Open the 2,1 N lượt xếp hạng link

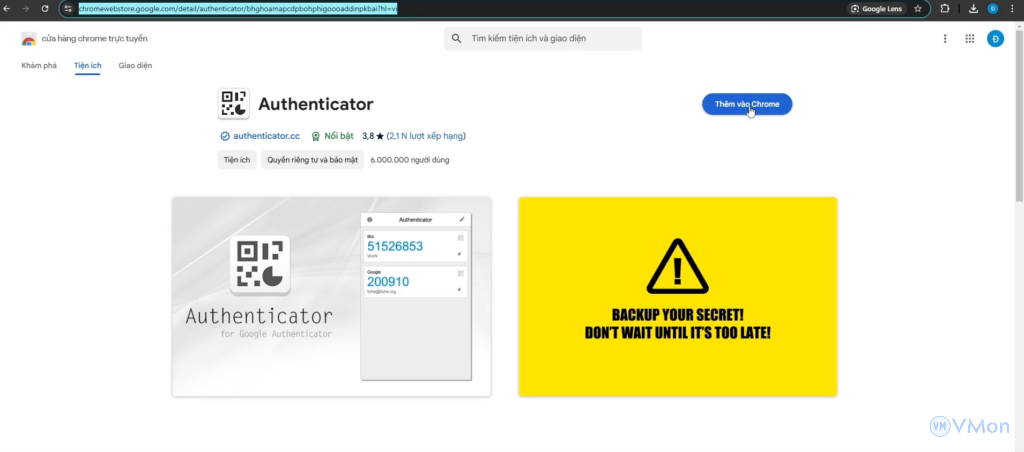pyautogui.click(x=426, y=136)
